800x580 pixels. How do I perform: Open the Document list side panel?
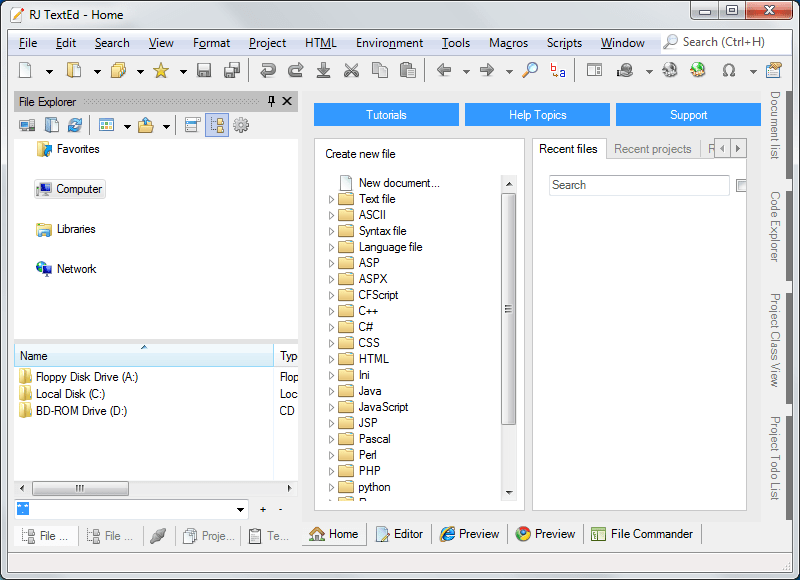click(774, 125)
